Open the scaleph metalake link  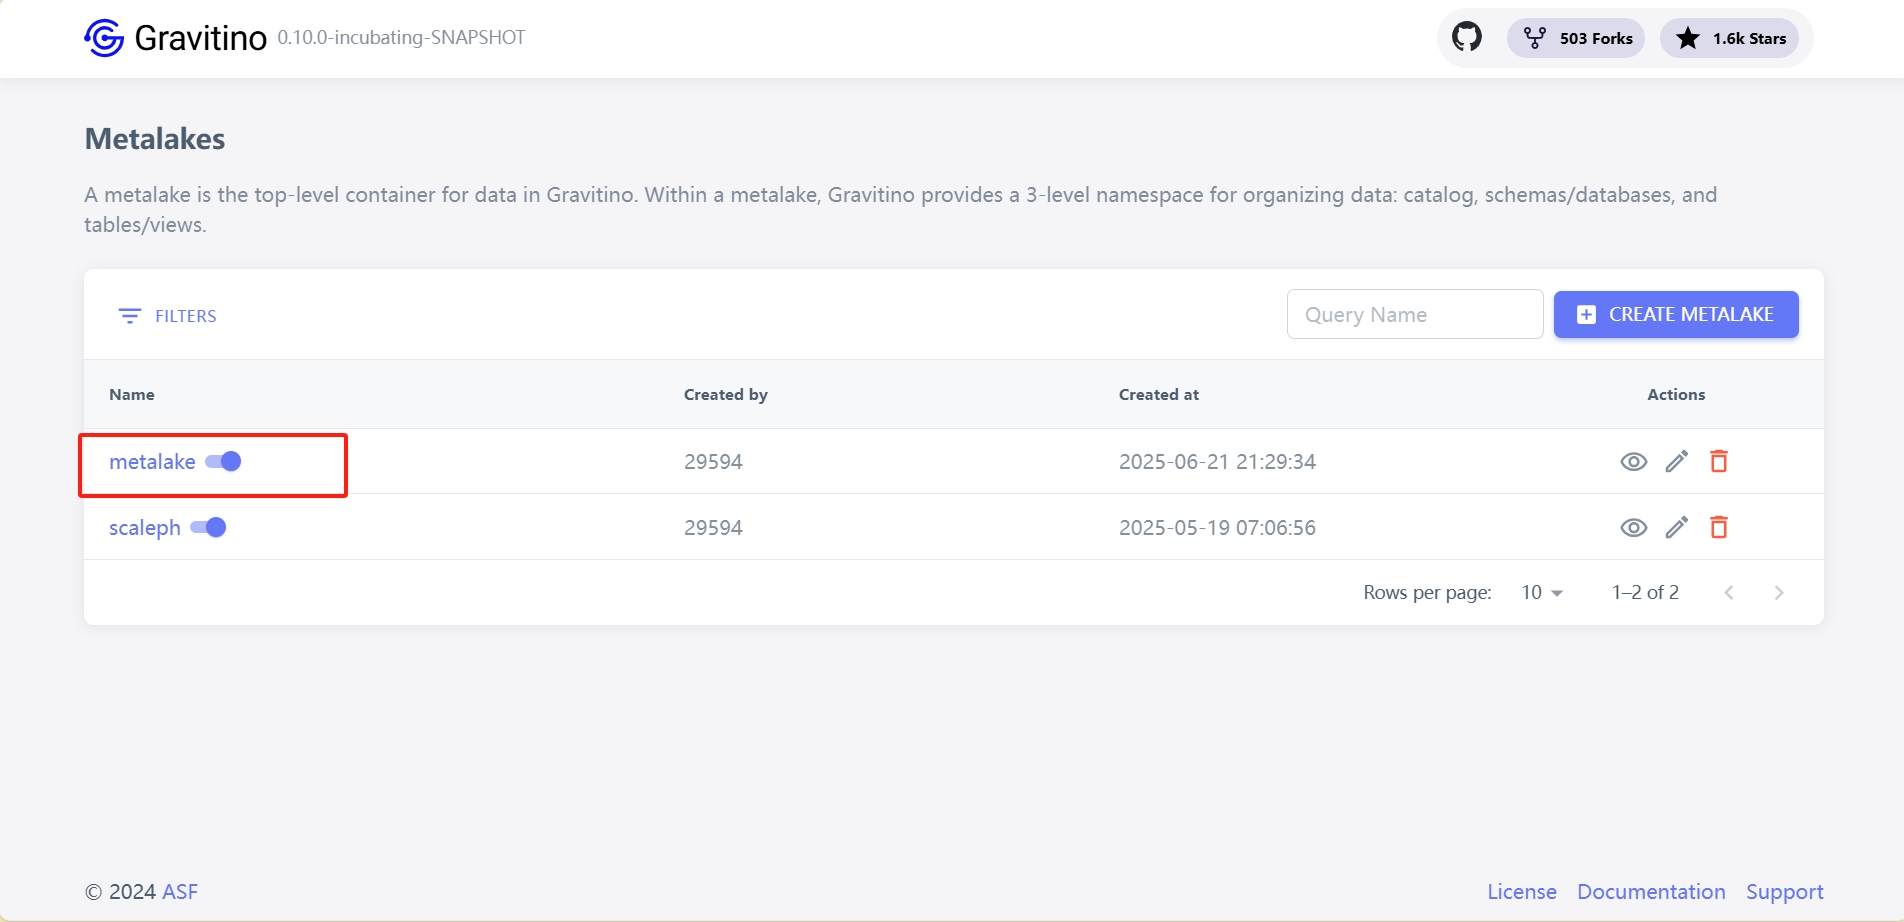pos(145,528)
